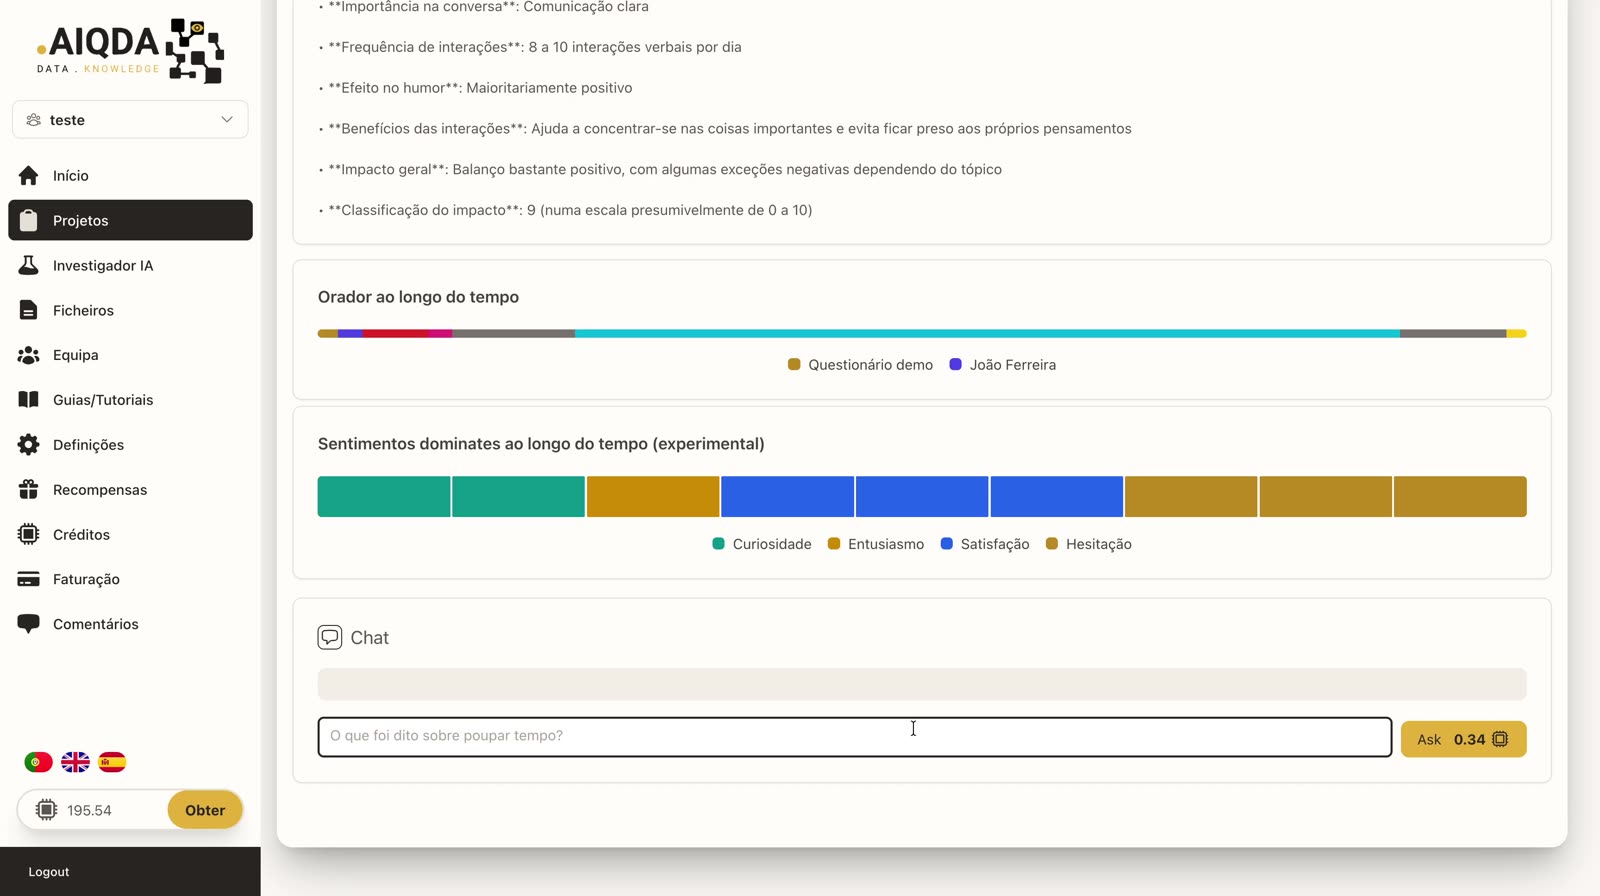Click the Ficheiros document icon
This screenshot has height=896, width=1600.
(x=28, y=310)
